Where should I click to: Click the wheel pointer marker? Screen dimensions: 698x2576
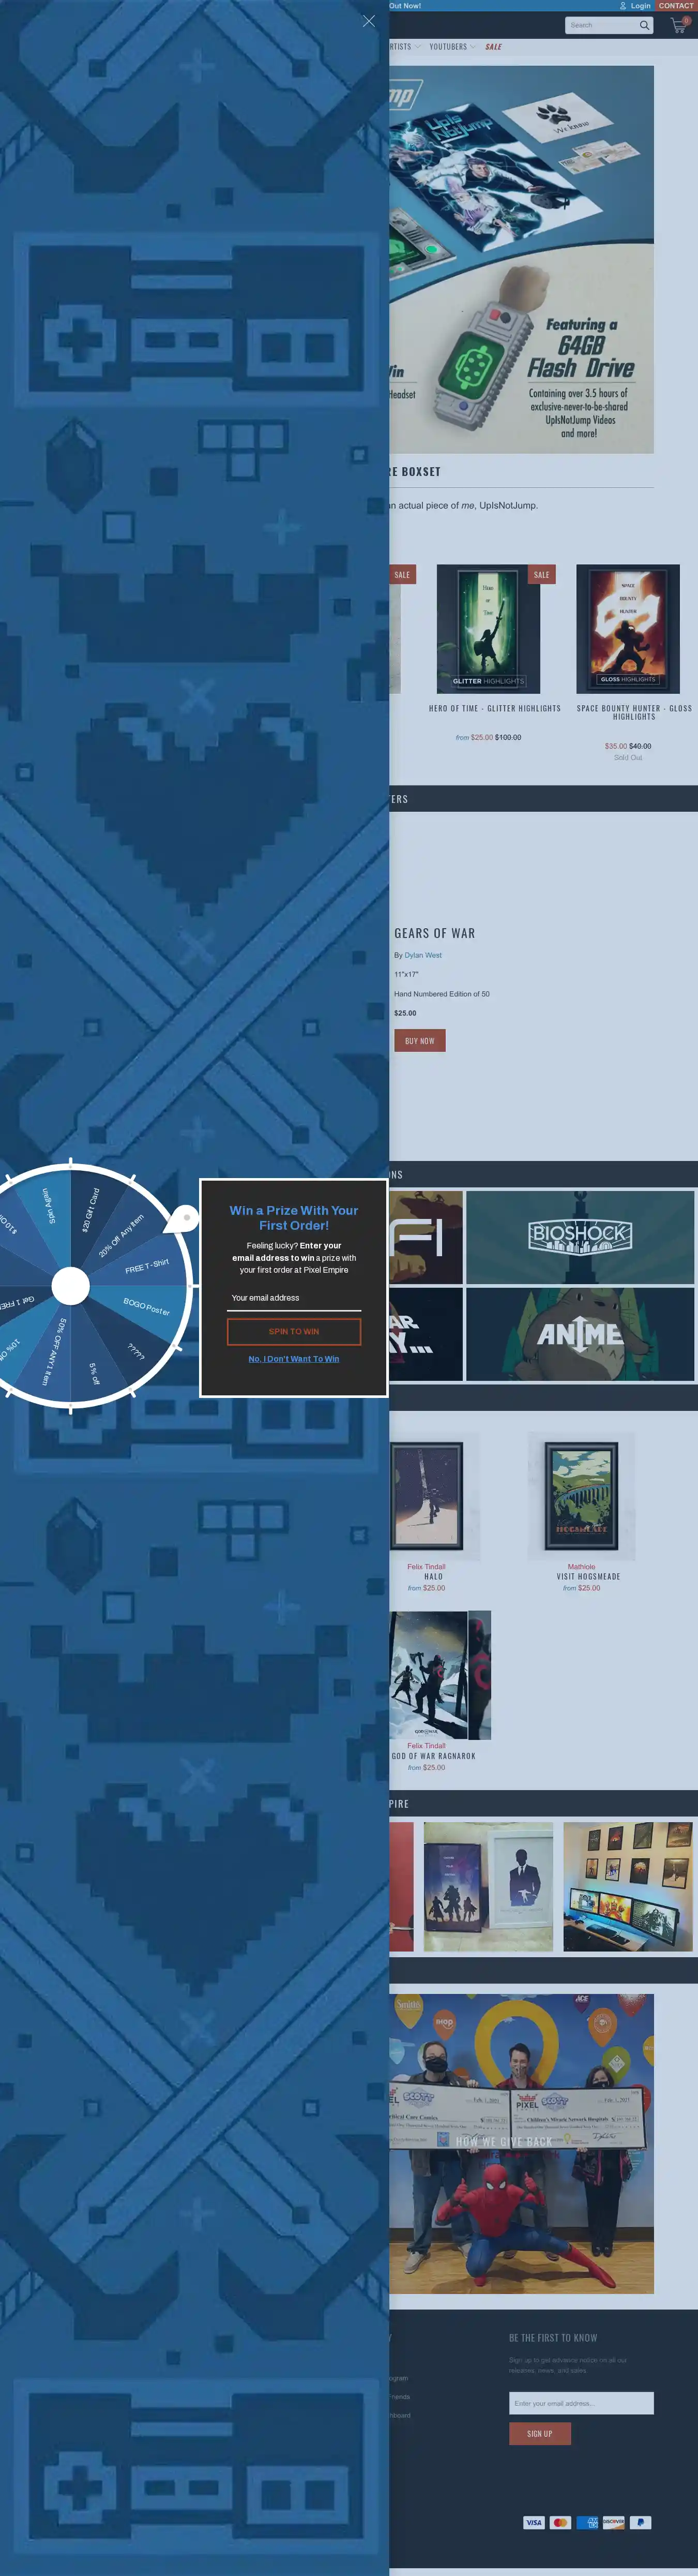(x=183, y=1218)
